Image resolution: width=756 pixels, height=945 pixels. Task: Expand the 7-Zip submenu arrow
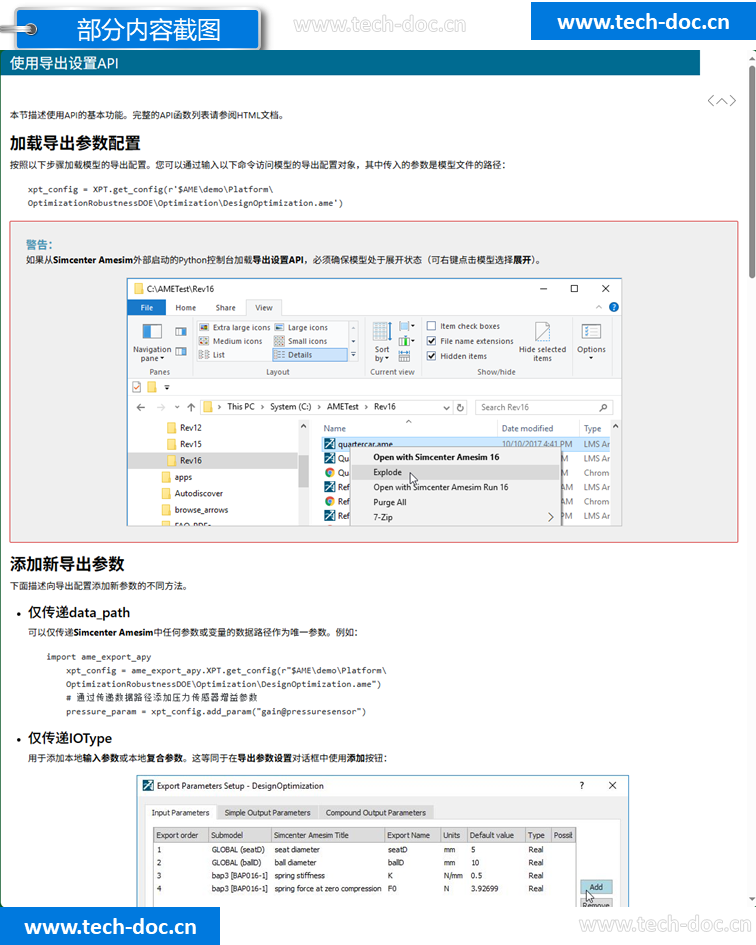click(x=550, y=517)
